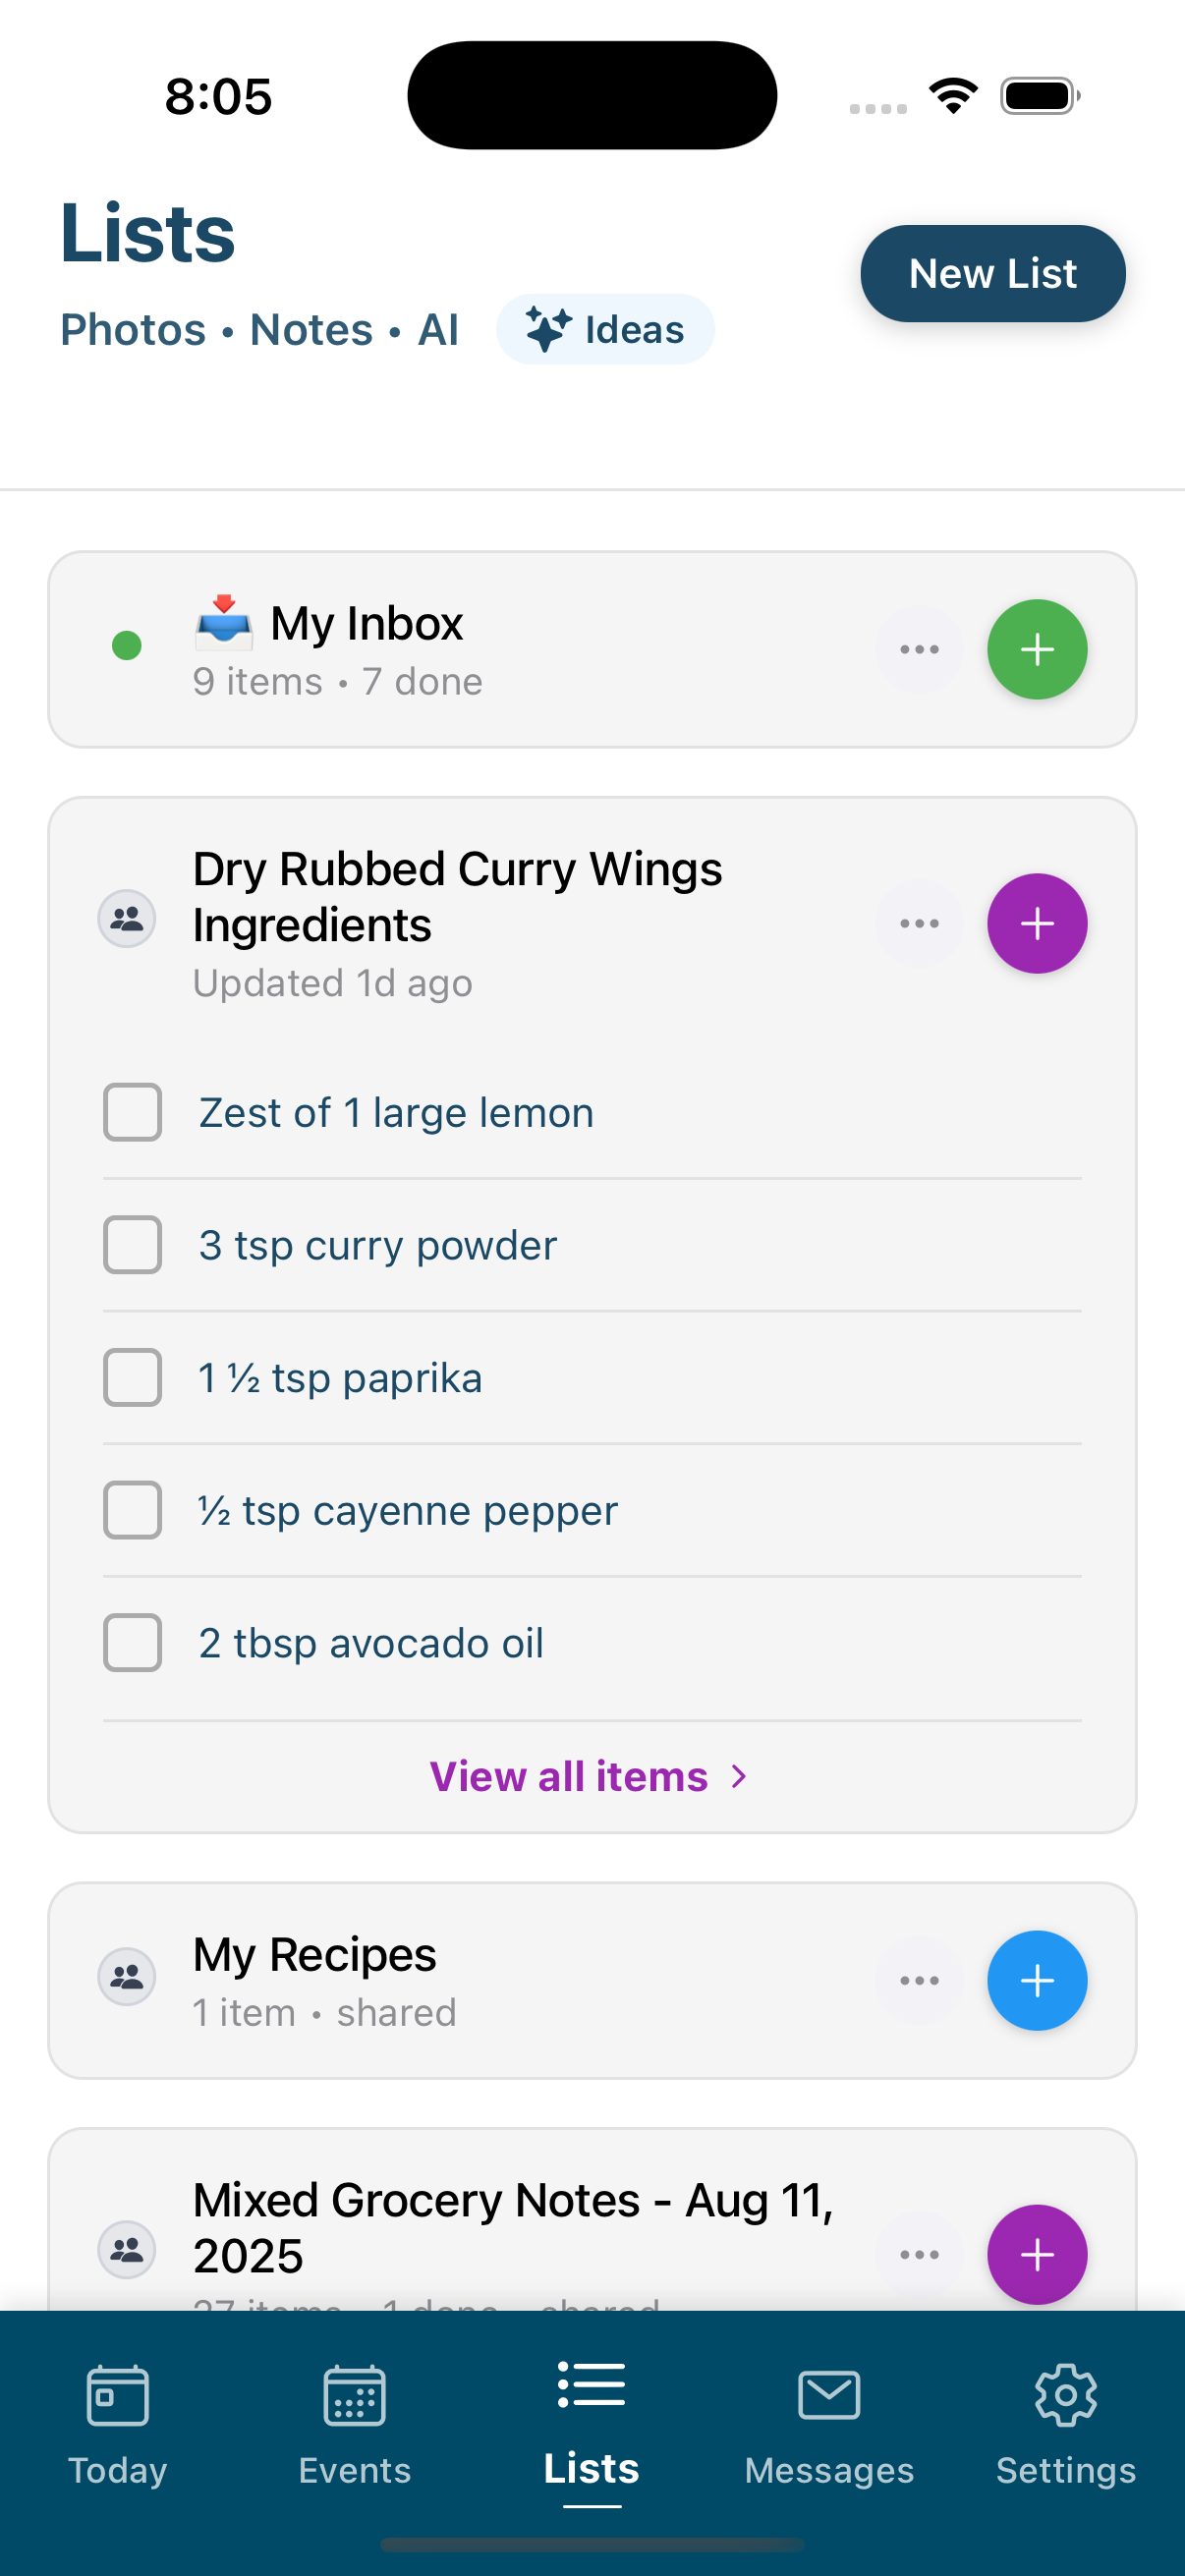Open the more options for Dry Rubbed Curry Wings
1185x2576 pixels.
click(x=919, y=923)
